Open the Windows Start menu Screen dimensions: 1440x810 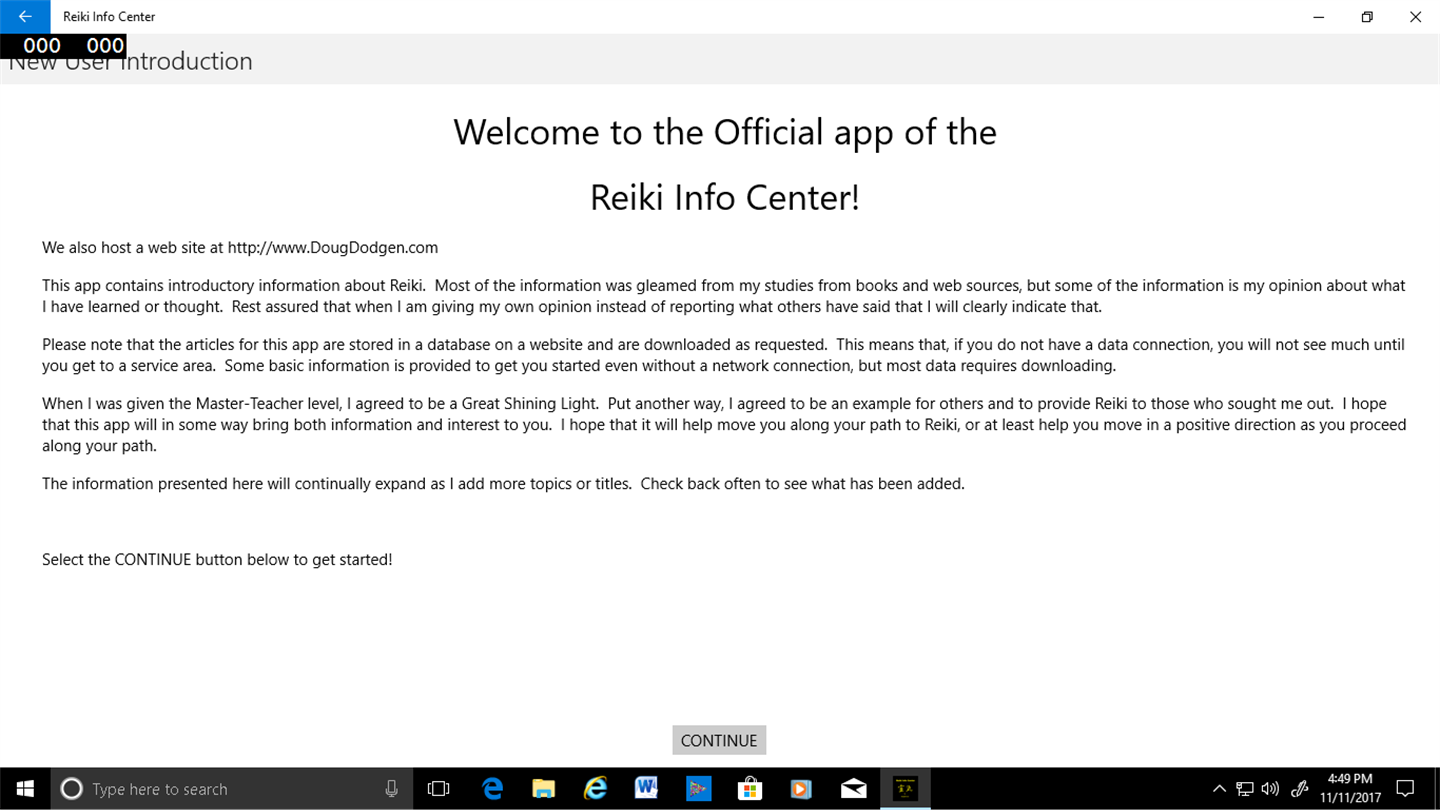[24, 789]
